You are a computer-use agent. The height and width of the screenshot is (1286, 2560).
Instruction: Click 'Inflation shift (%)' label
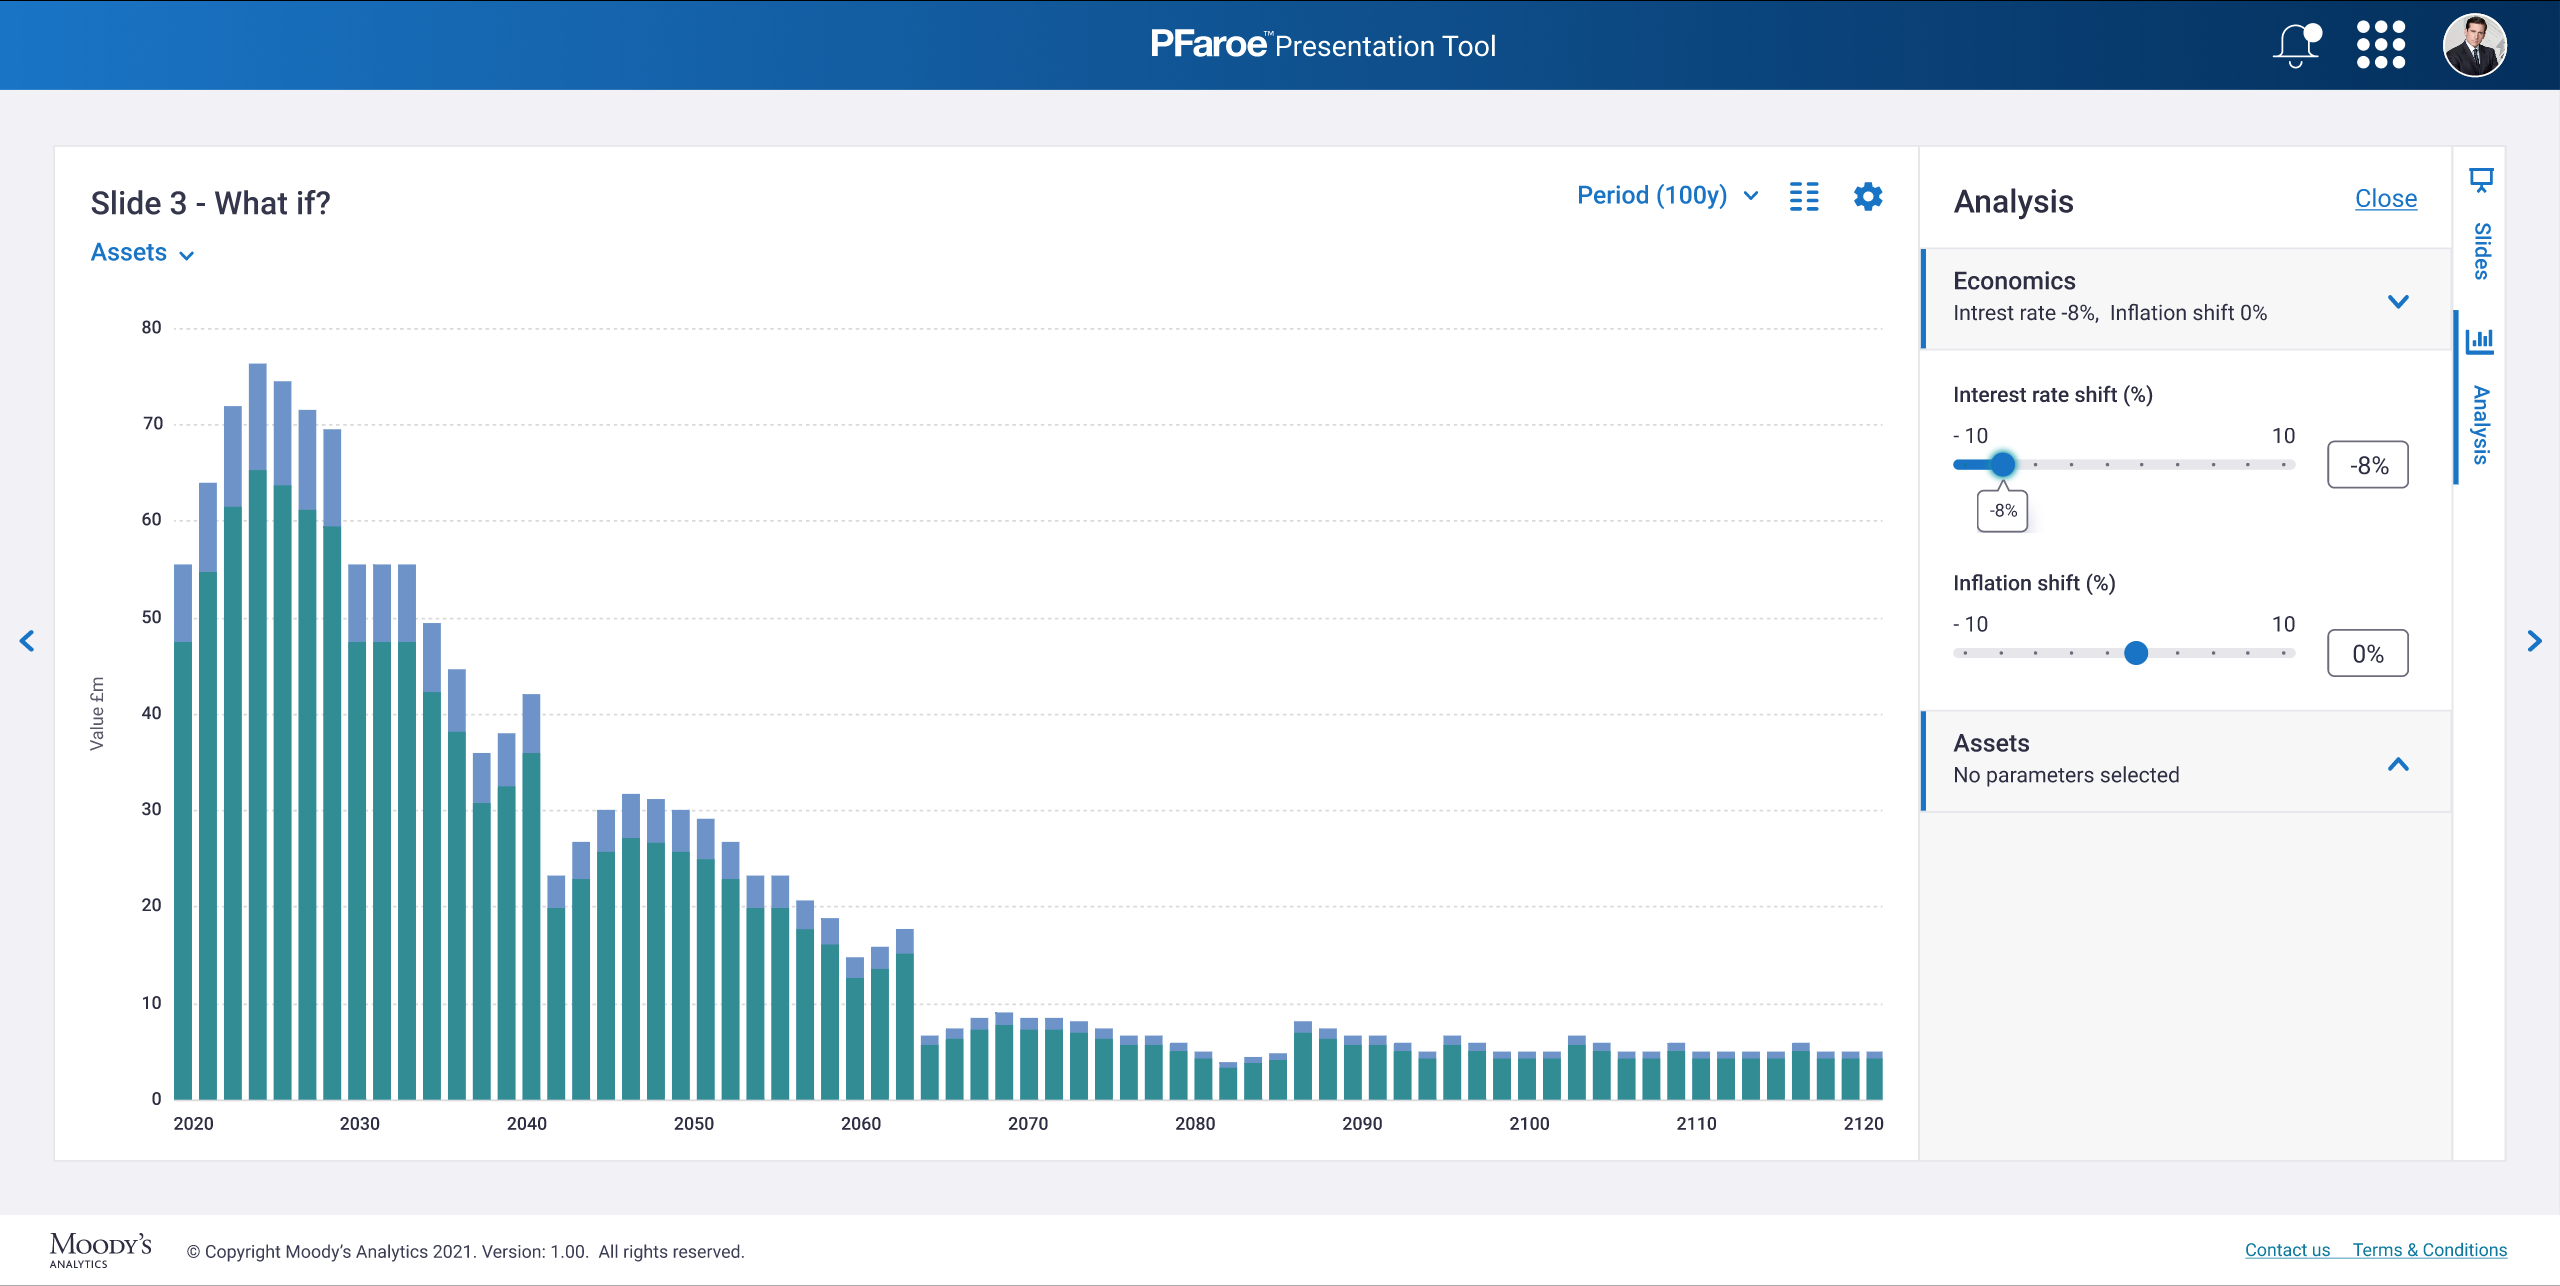click(2034, 583)
